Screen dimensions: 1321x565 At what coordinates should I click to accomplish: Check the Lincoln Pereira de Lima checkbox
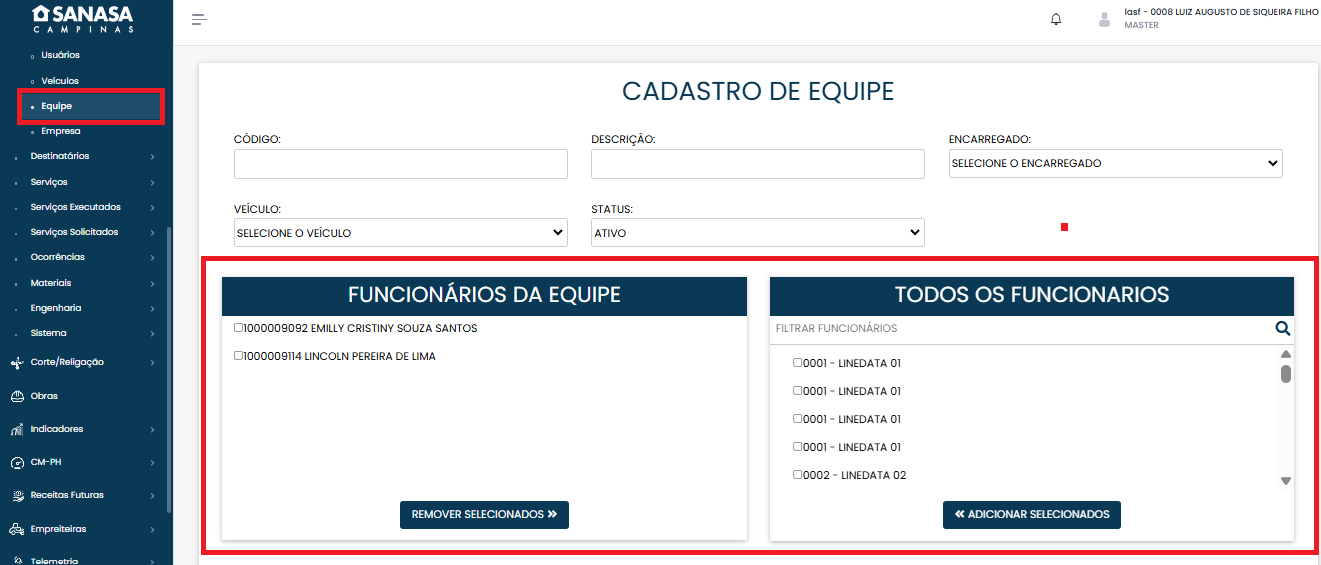tap(239, 356)
